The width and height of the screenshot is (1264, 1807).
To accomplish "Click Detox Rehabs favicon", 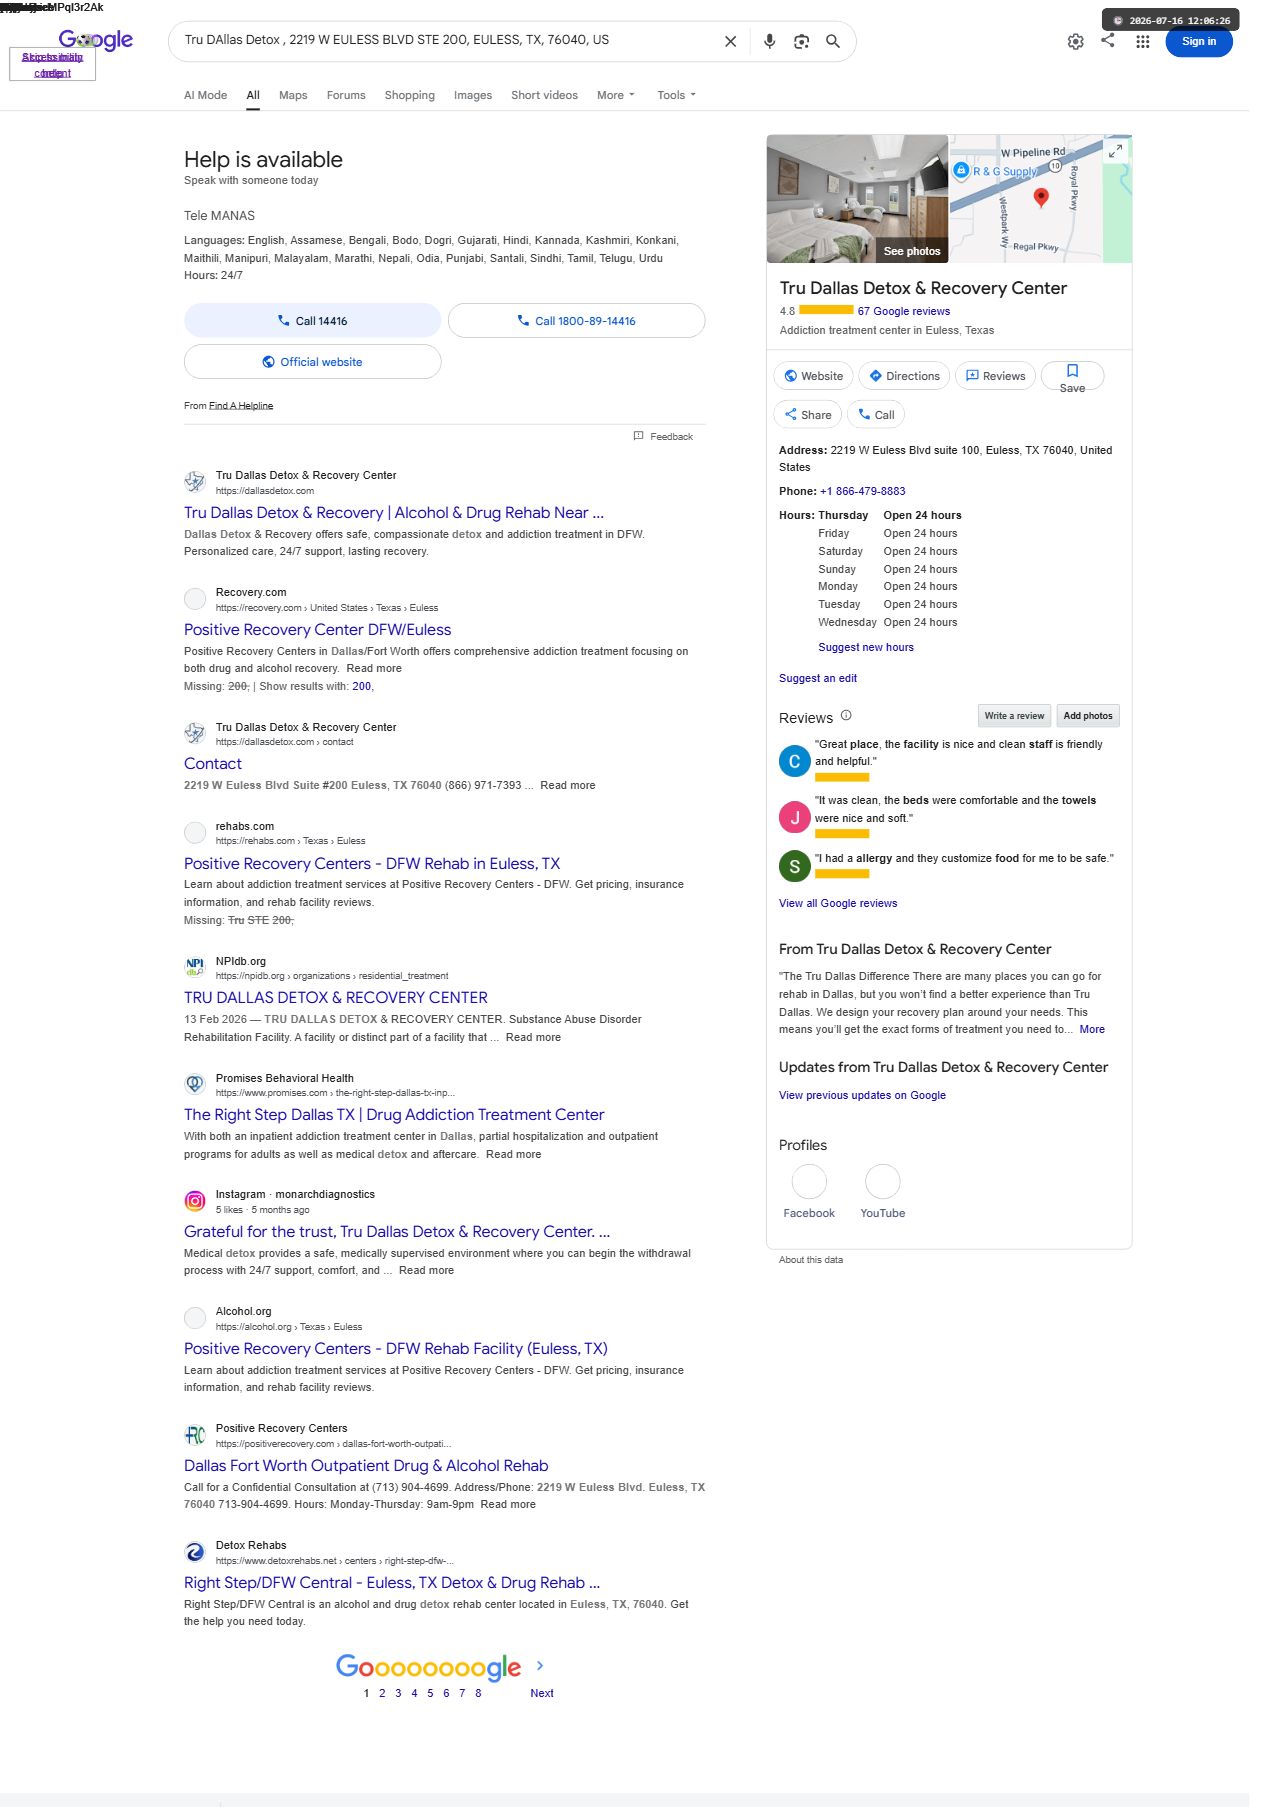I will [x=195, y=1552].
